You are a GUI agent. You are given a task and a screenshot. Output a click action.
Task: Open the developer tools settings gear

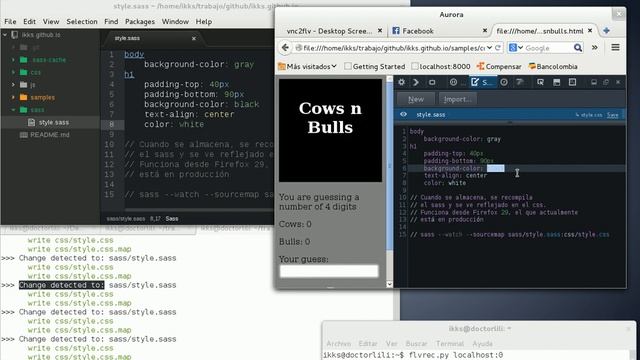(x=402, y=82)
